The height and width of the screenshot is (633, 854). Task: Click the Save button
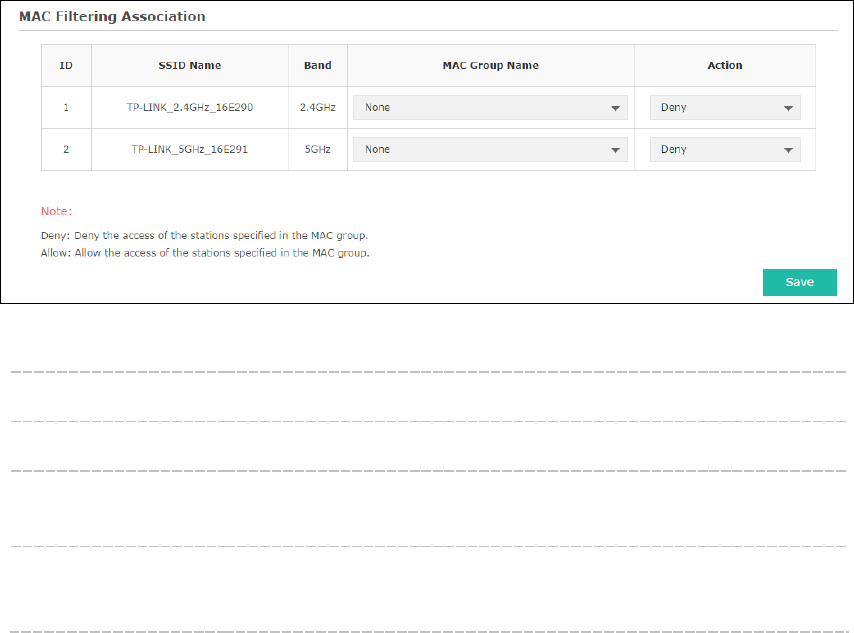pos(800,282)
